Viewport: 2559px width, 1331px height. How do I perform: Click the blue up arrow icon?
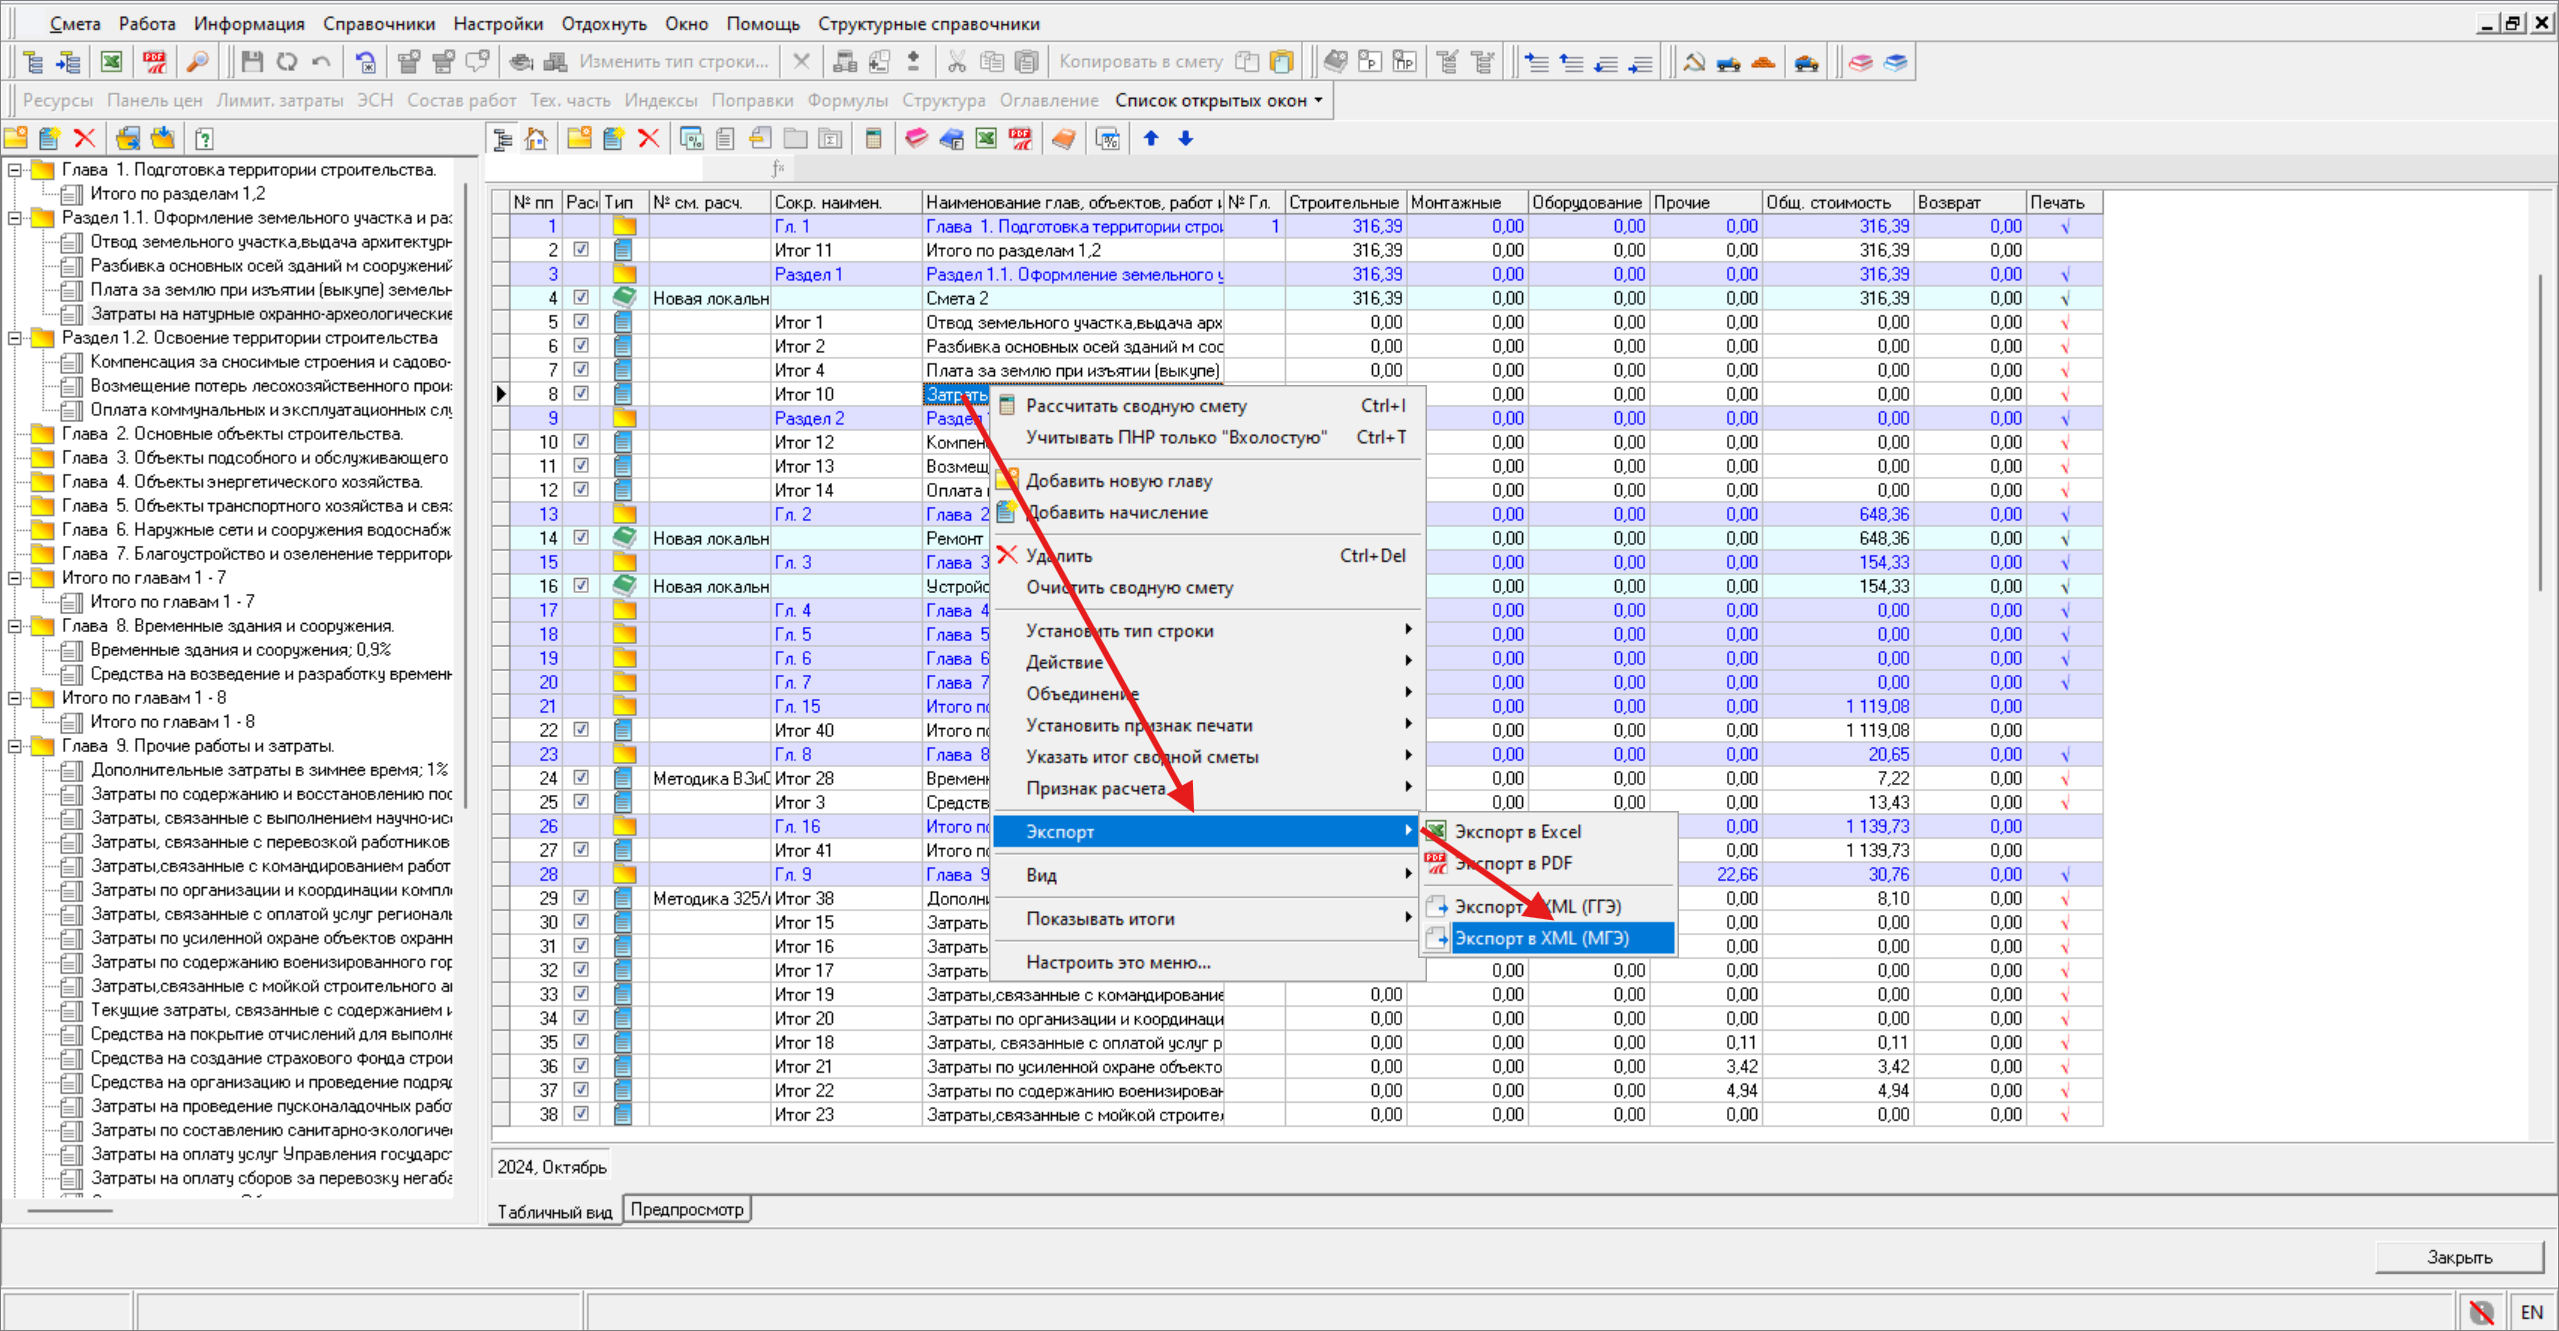coord(1151,138)
